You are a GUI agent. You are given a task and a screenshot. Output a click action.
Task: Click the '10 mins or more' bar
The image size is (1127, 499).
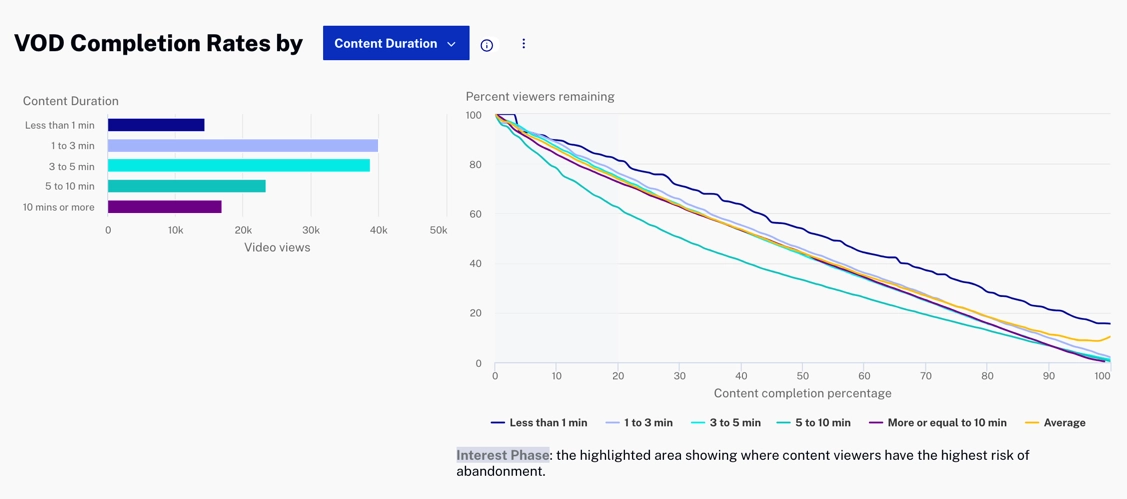pyautogui.click(x=164, y=207)
